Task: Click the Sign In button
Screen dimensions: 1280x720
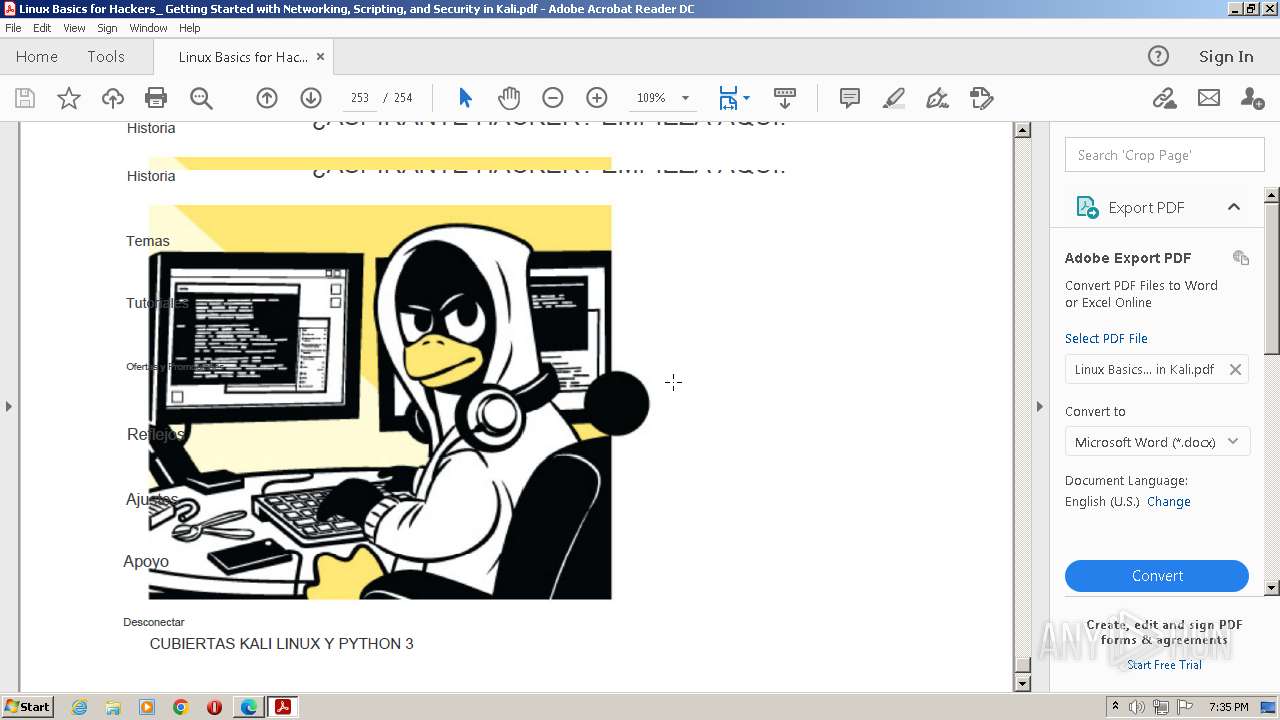Action: (x=1226, y=57)
